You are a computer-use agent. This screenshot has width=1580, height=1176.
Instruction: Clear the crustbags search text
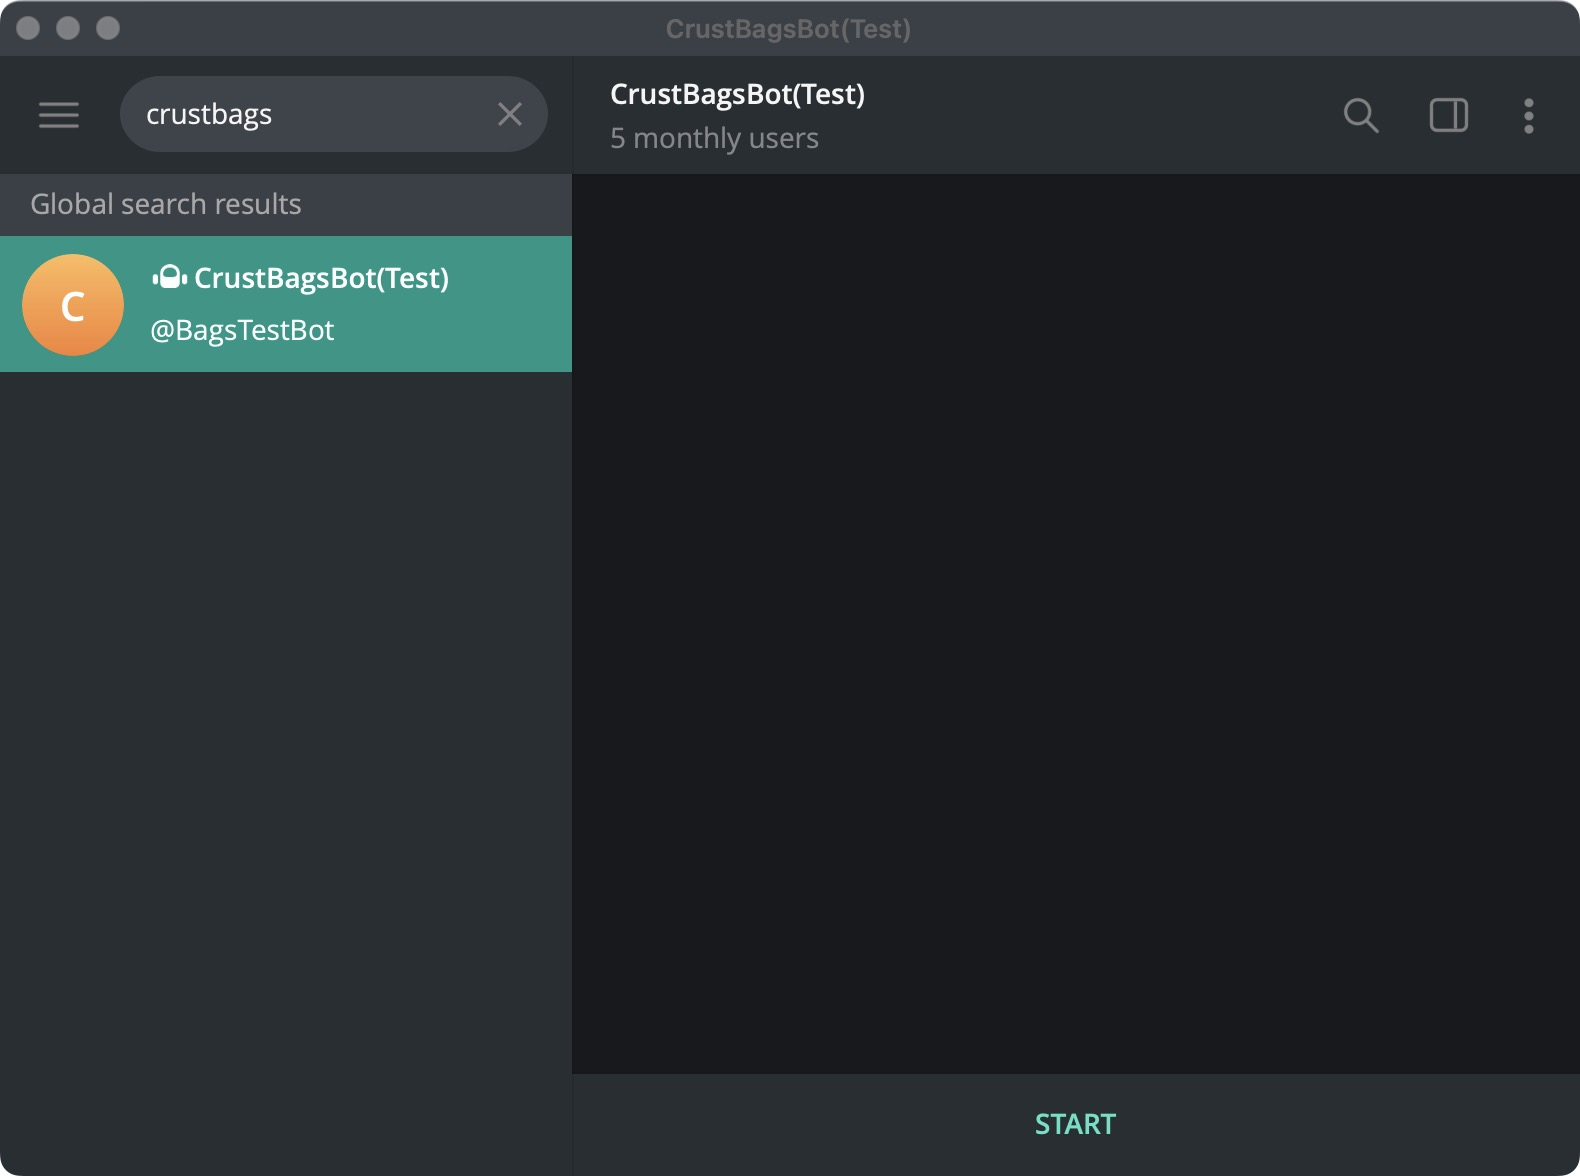pos(510,114)
